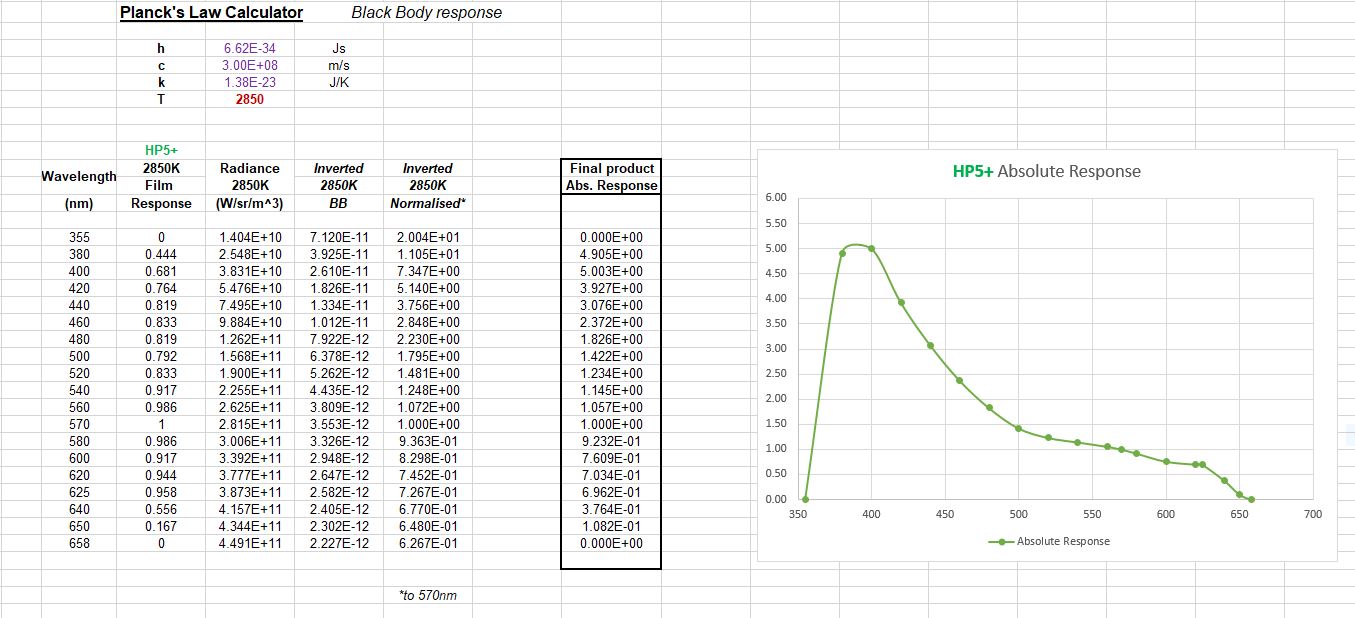The width and height of the screenshot is (1355, 618).
Task: Click chart data point at 400 nm peak
Action: click(x=871, y=249)
